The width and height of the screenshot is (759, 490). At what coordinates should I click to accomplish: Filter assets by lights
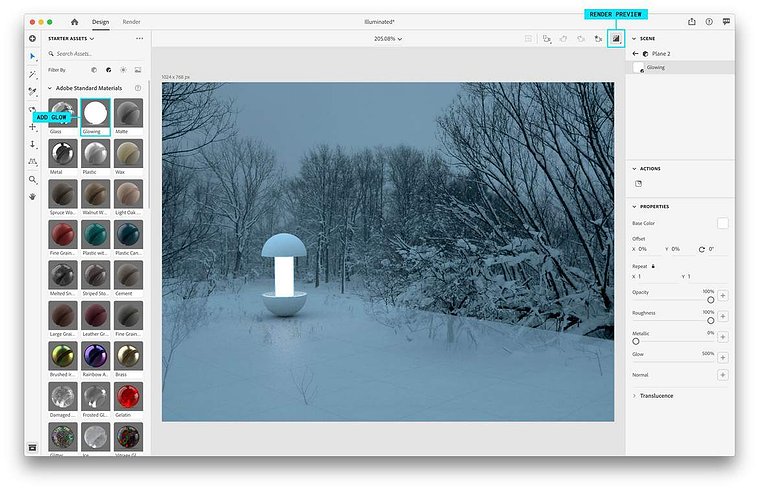click(123, 70)
